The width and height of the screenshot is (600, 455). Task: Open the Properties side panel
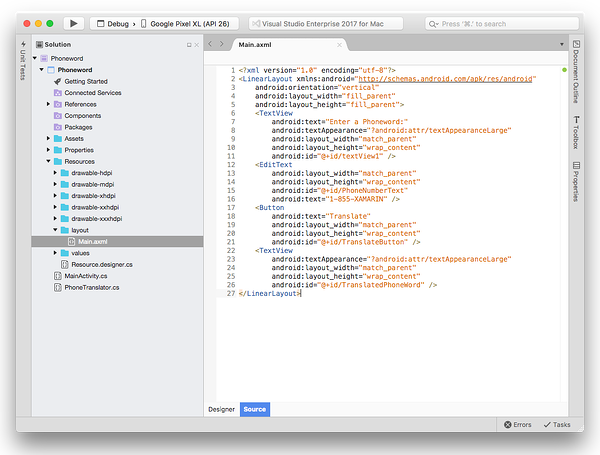pyautogui.click(x=576, y=179)
